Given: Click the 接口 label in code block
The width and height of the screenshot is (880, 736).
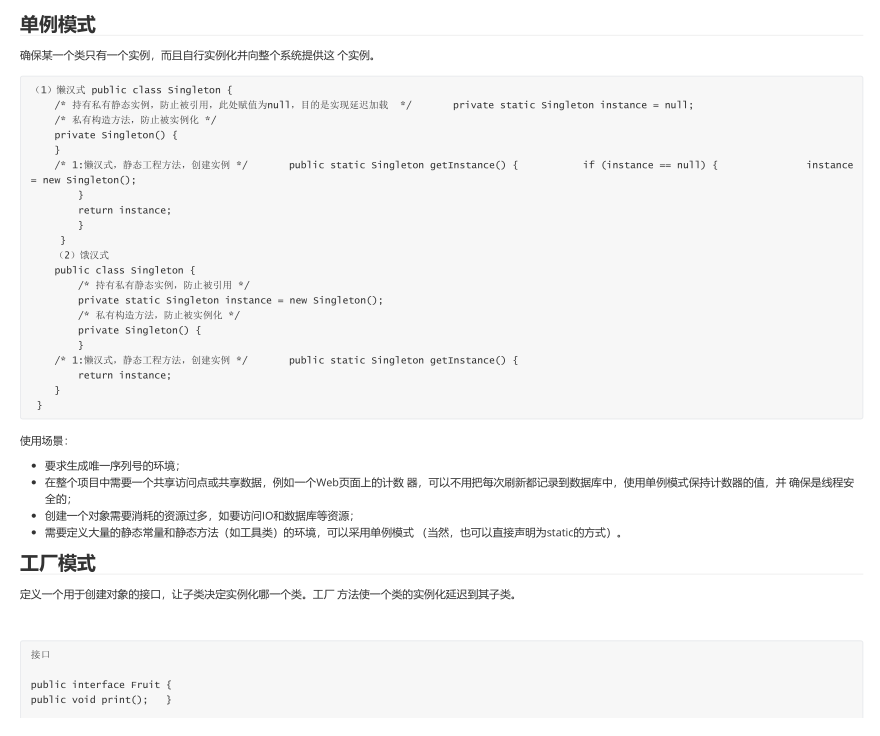Looking at the screenshot, I should (40, 655).
